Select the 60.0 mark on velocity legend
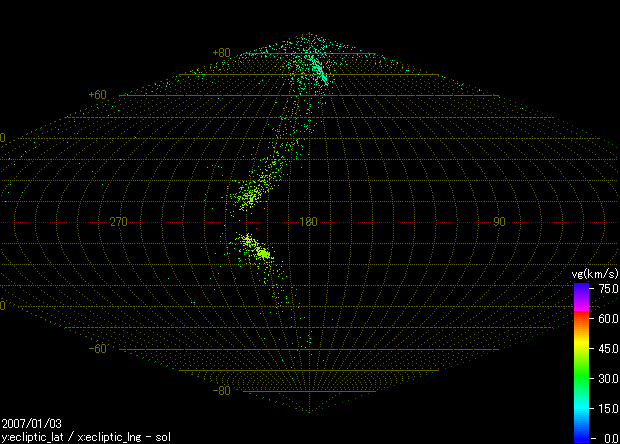Viewport: 620px width, 444px height. (606, 318)
